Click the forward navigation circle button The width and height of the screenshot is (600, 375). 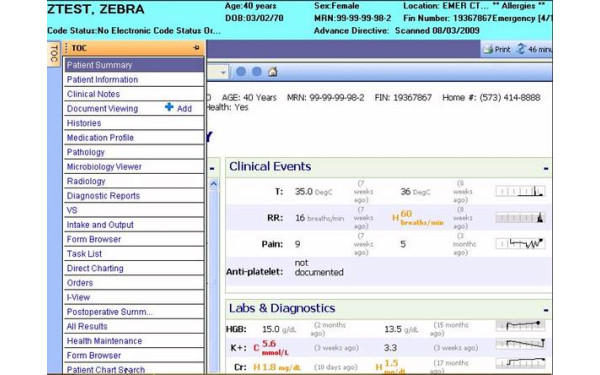click(x=257, y=72)
